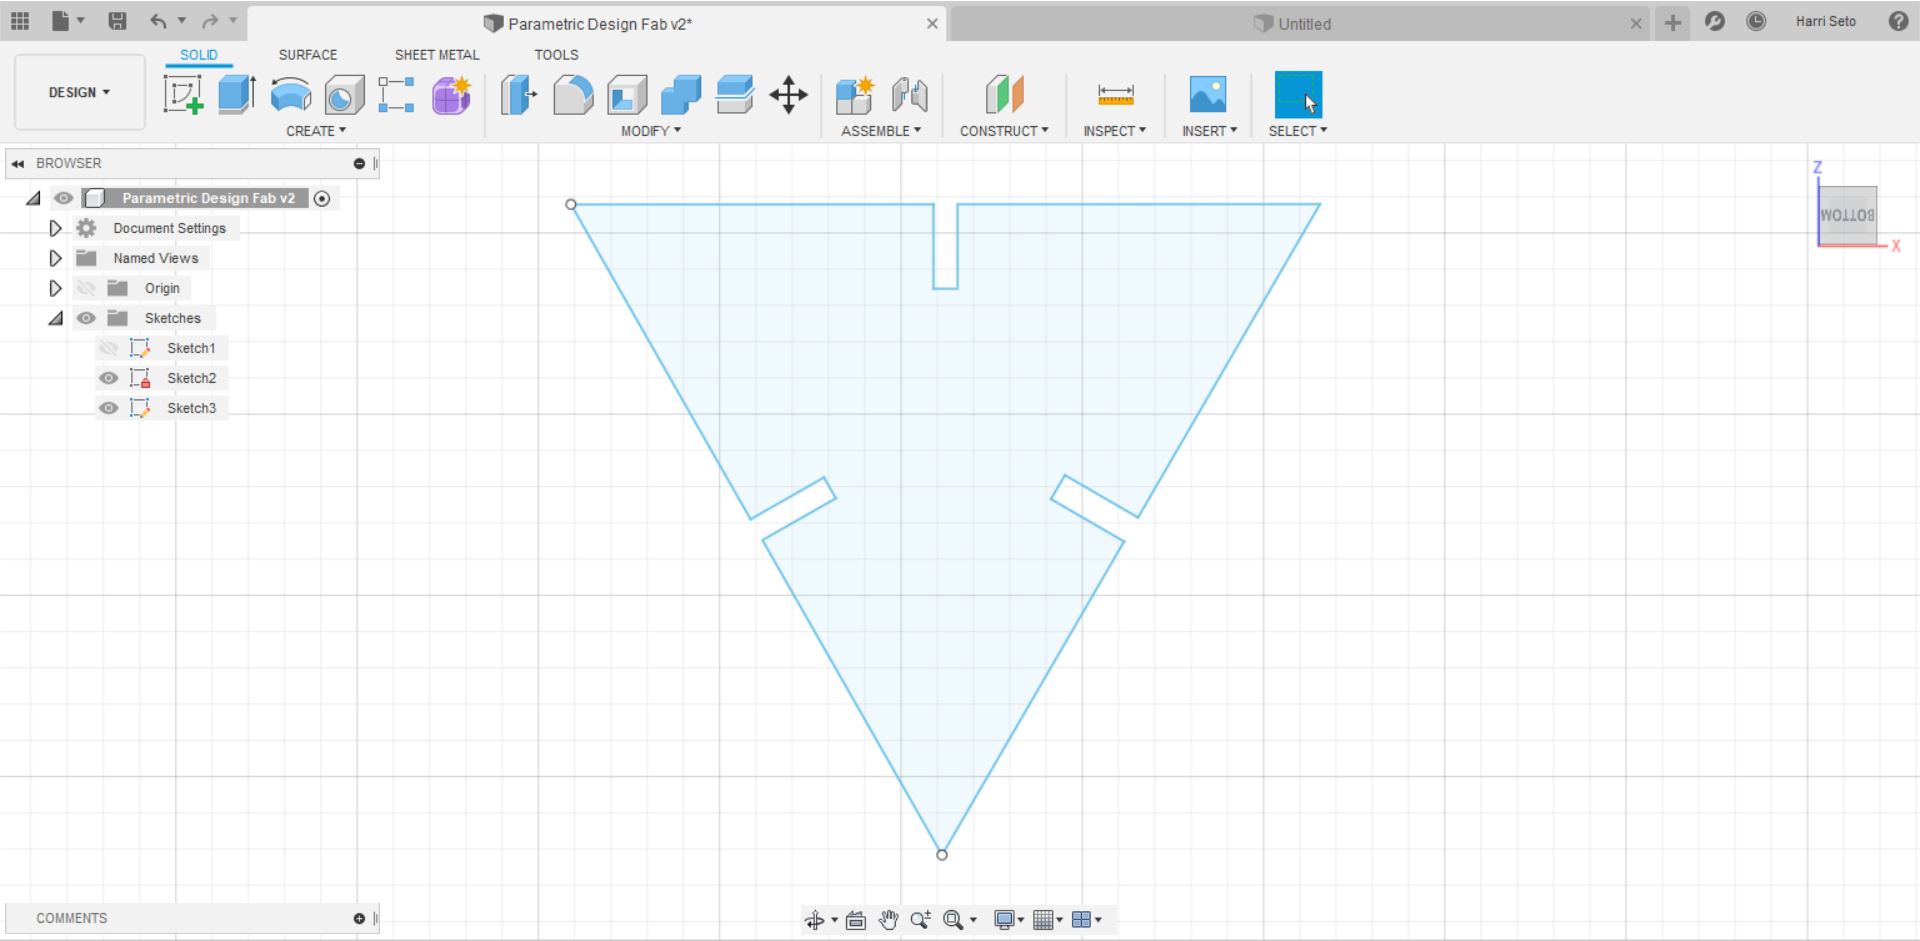This screenshot has height=941, width=1920.
Task: Click the BOTTOM face of the ViewCube
Action: point(1847,215)
